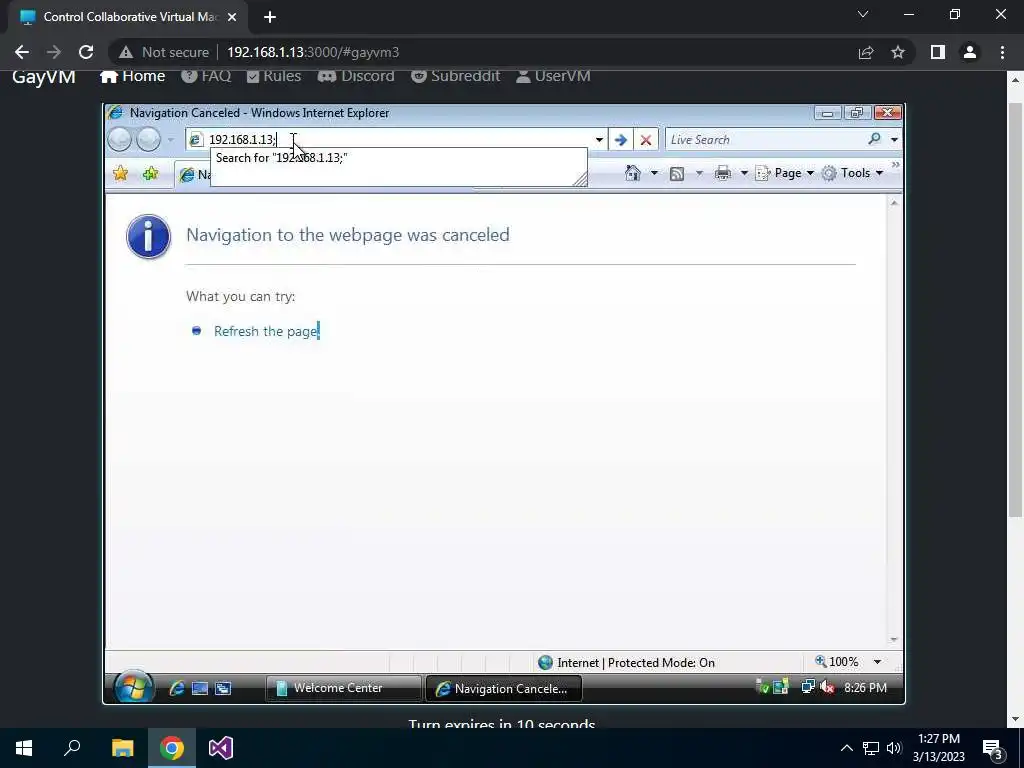This screenshot has width=1024, height=768.
Task: Switch to Welcome Center taskbar button
Action: click(344, 688)
